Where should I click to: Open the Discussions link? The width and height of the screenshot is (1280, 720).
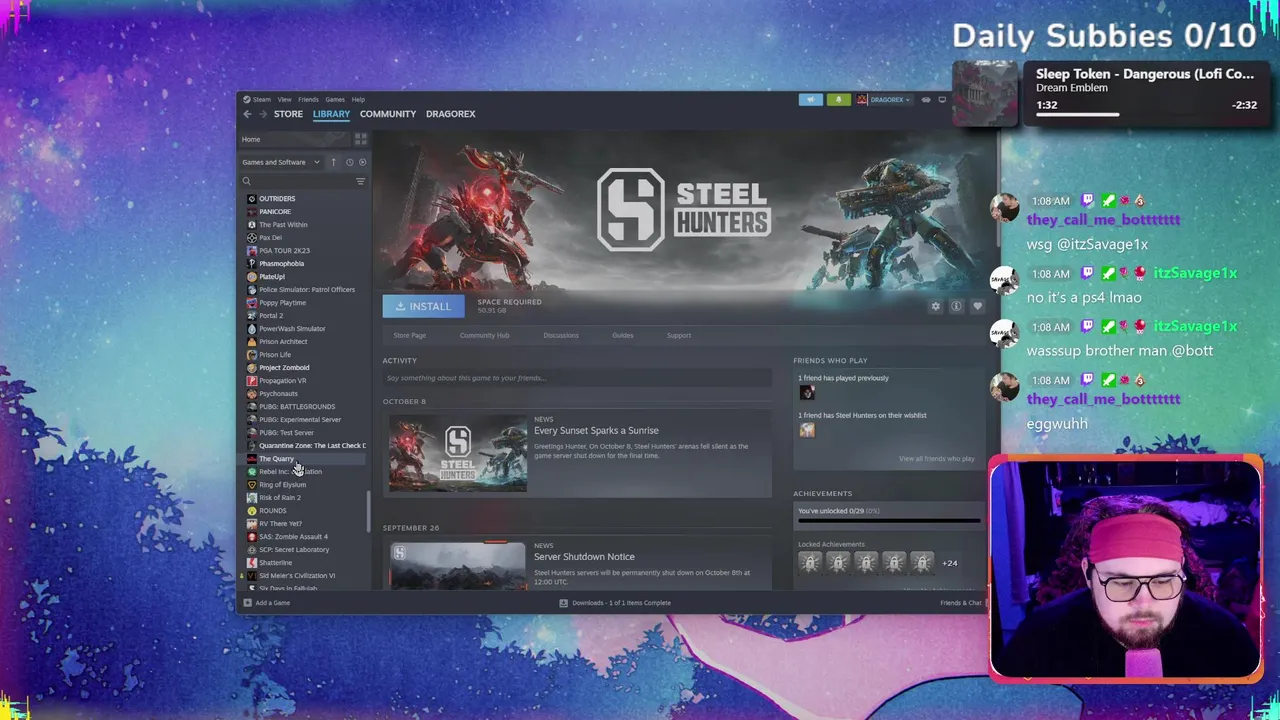pyautogui.click(x=561, y=336)
